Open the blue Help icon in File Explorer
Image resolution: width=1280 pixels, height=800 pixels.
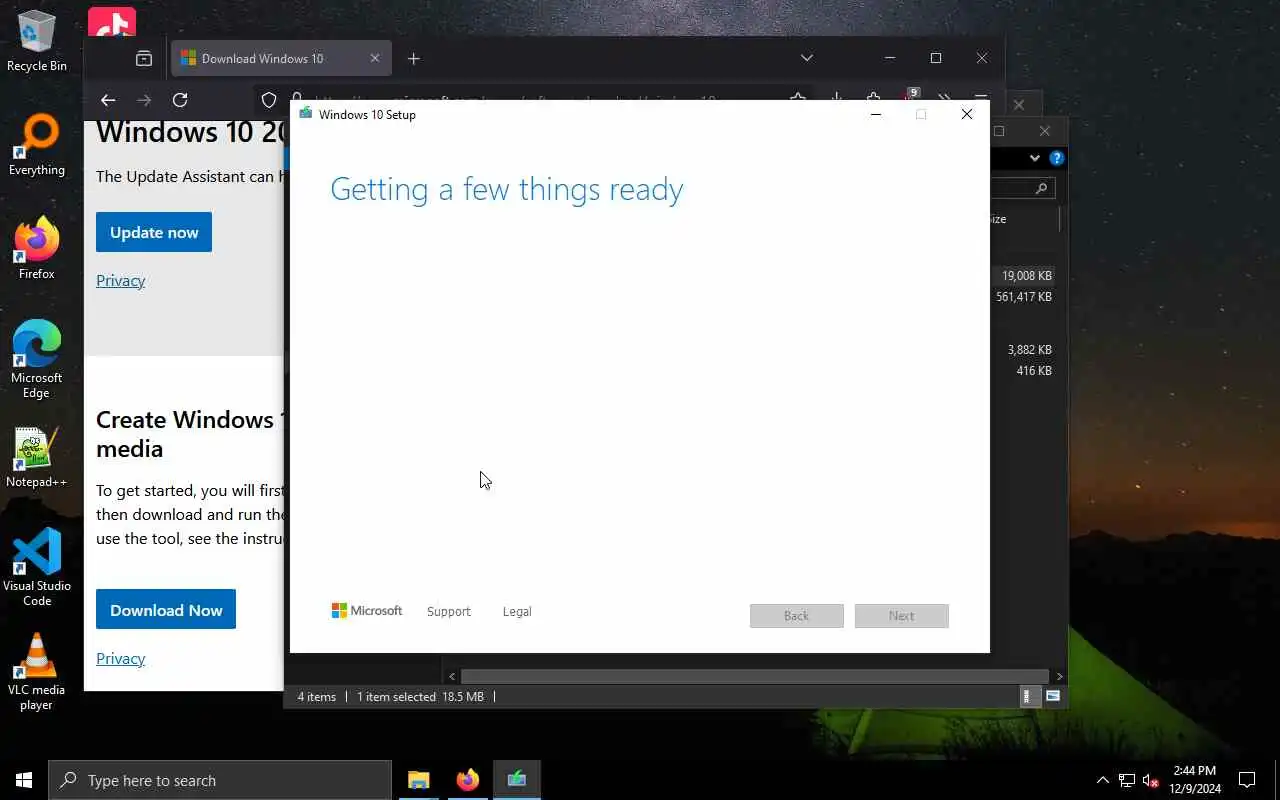(1057, 158)
